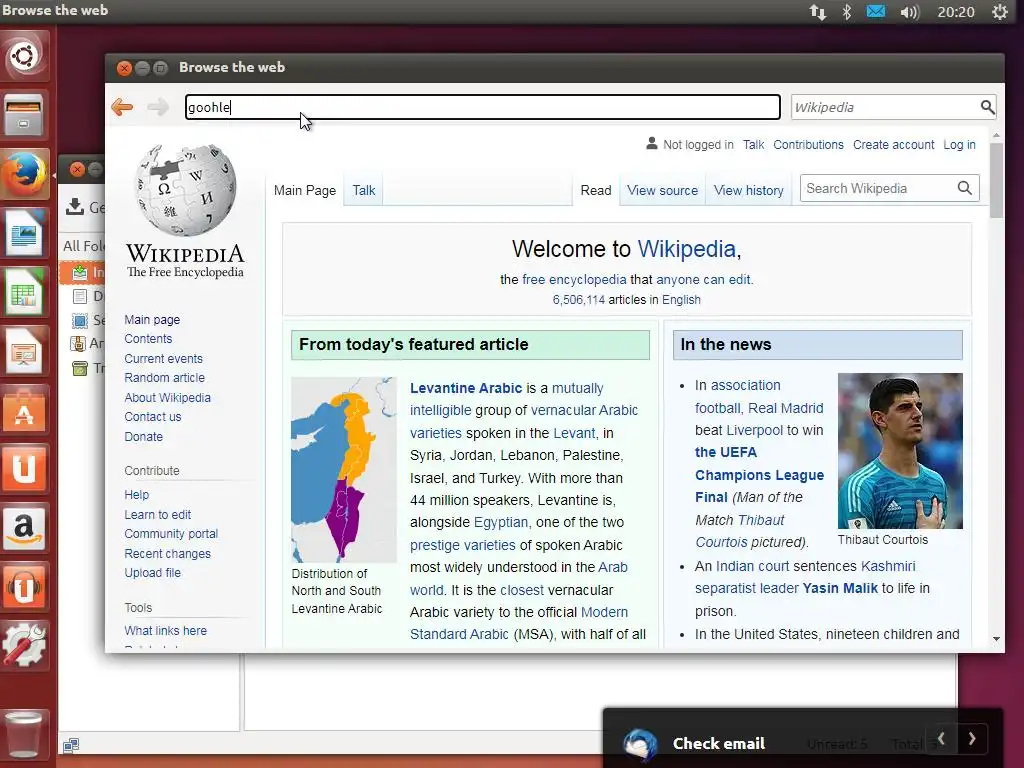Click the Bluetooth indicator in top panel
1024x768 pixels.
[847, 12]
